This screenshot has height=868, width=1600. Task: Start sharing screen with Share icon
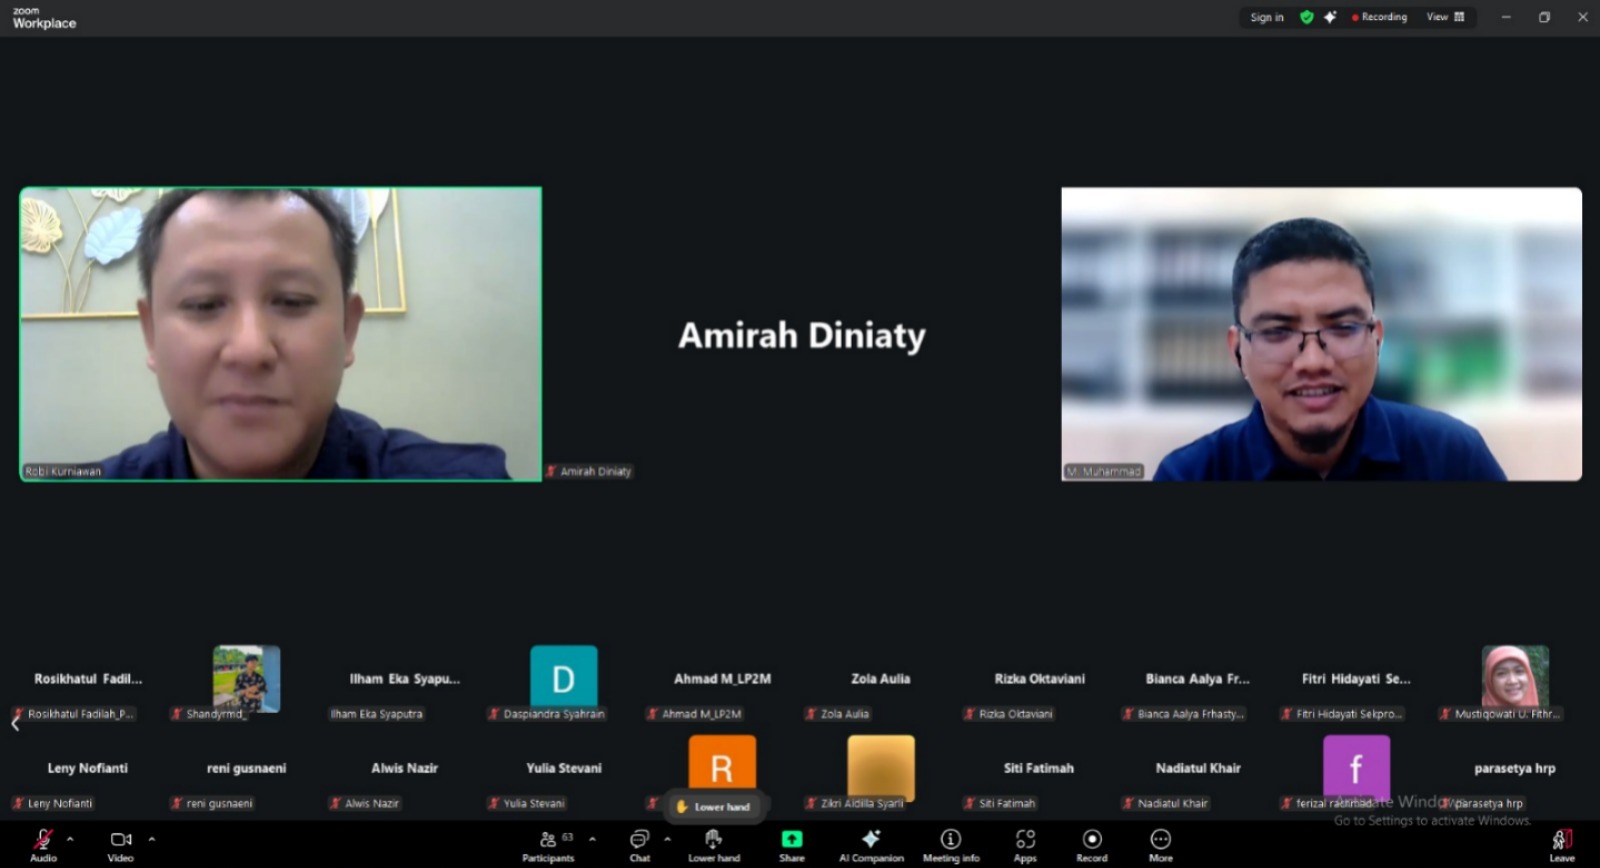pos(791,843)
